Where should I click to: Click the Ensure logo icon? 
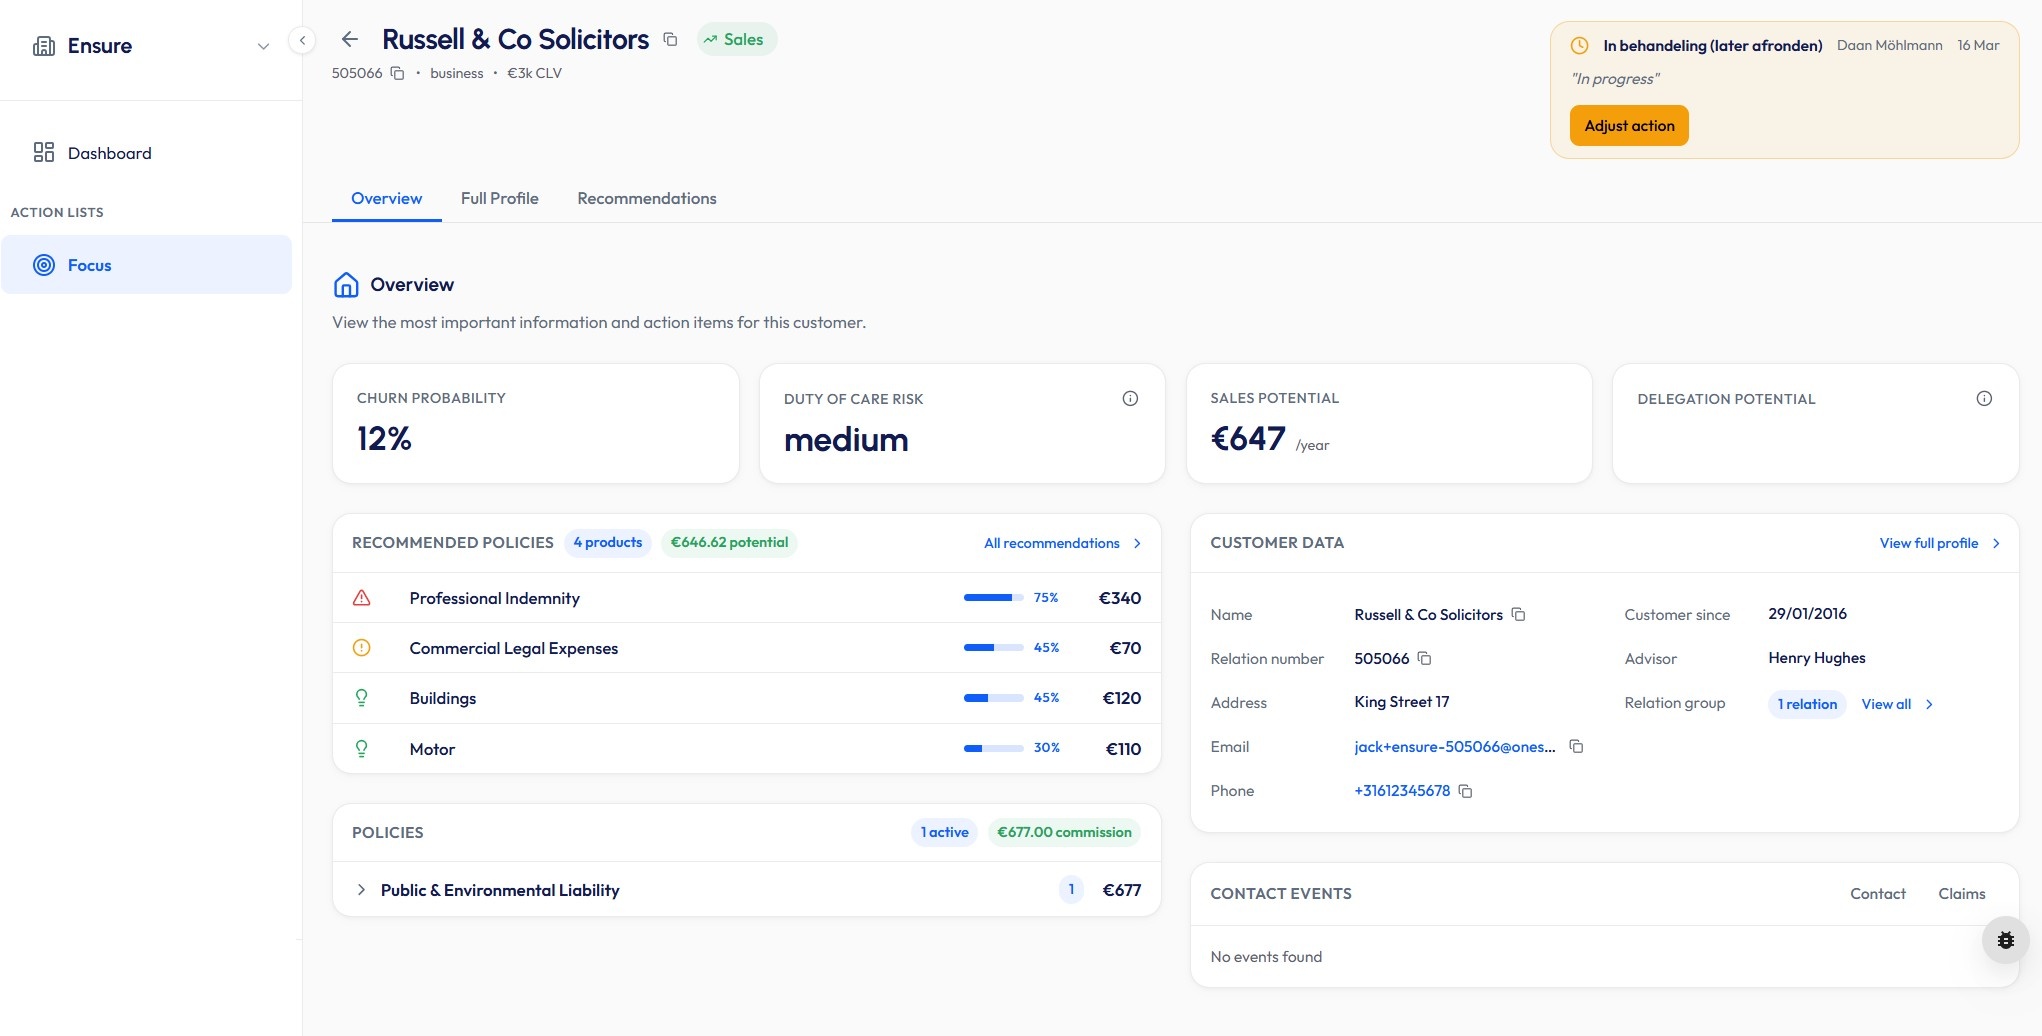pyautogui.click(x=43, y=45)
